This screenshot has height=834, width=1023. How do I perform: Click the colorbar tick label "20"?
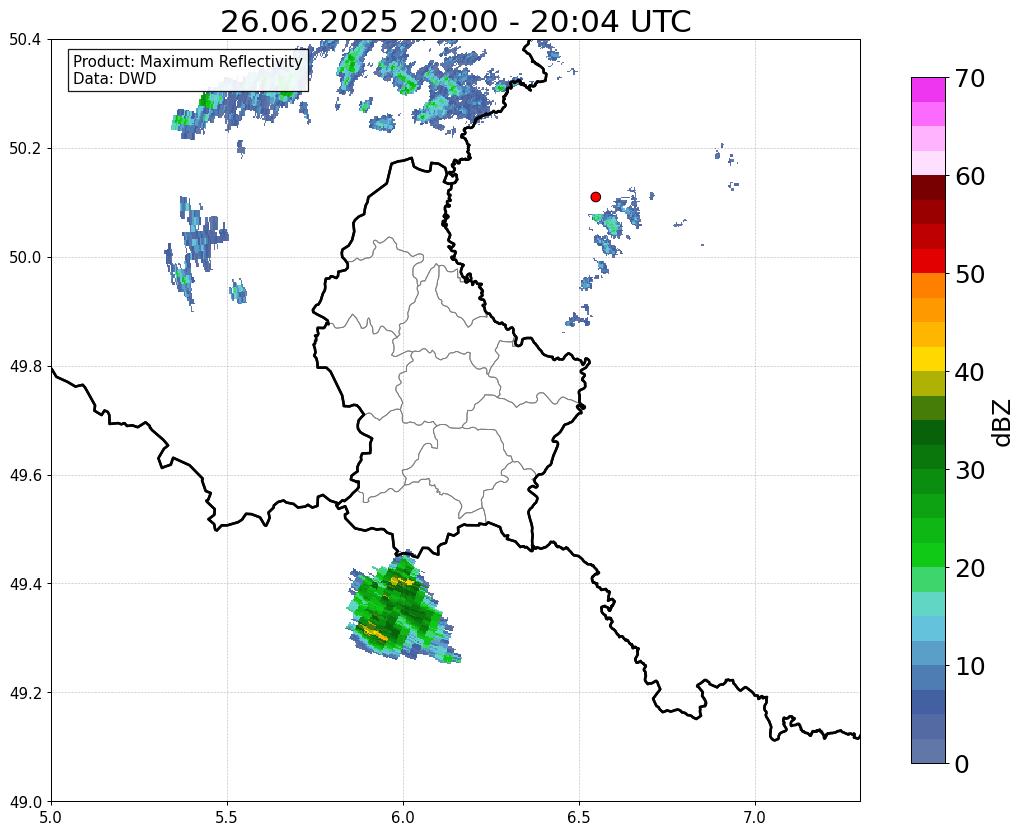969,568
